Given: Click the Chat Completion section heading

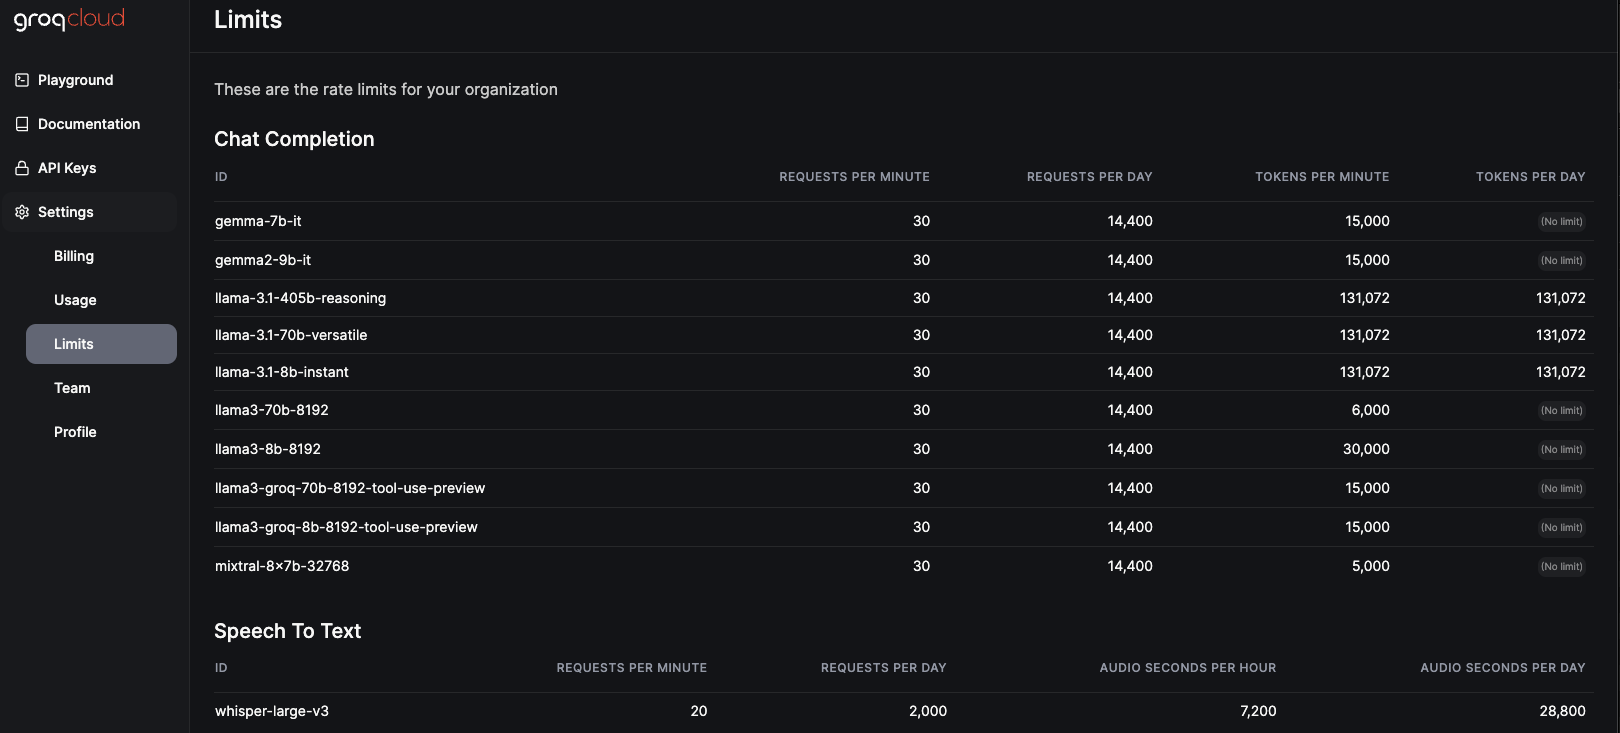Looking at the screenshot, I should (x=294, y=139).
